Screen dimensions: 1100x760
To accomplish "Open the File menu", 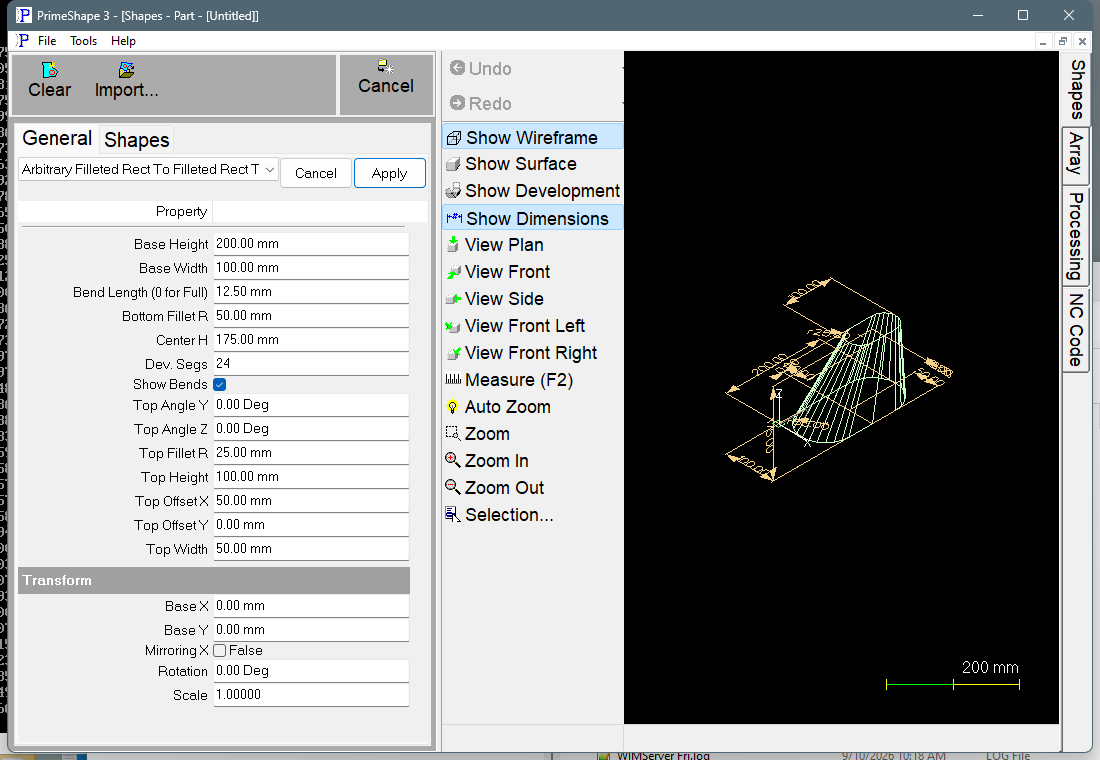I will [47, 41].
